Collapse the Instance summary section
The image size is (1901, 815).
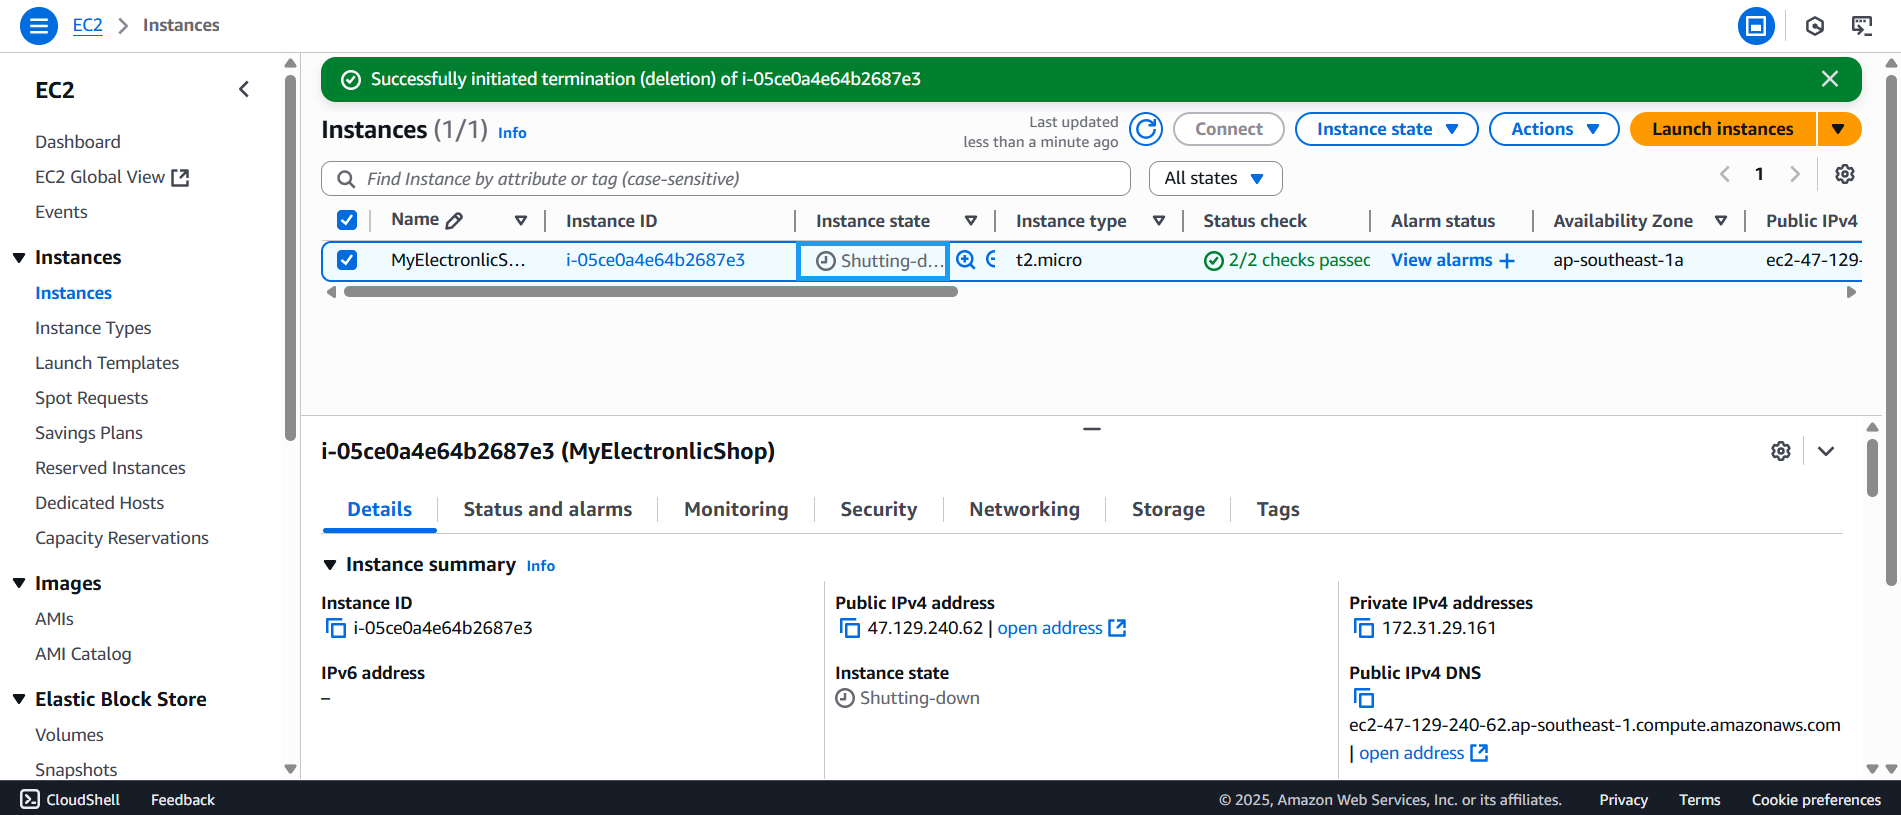pyautogui.click(x=330, y=565)
